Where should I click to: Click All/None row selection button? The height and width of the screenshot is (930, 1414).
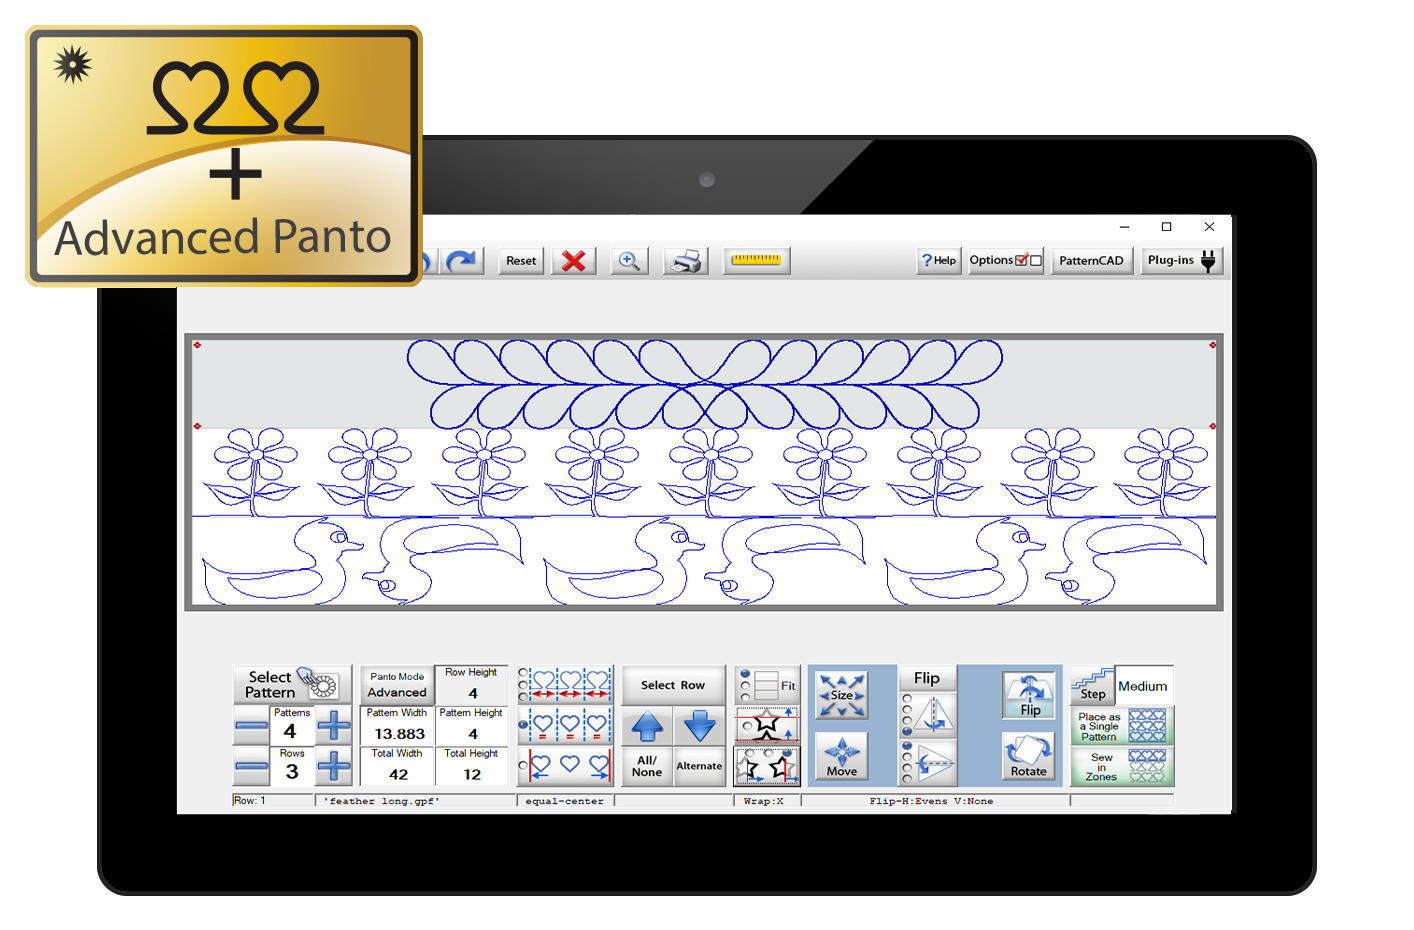647,767
